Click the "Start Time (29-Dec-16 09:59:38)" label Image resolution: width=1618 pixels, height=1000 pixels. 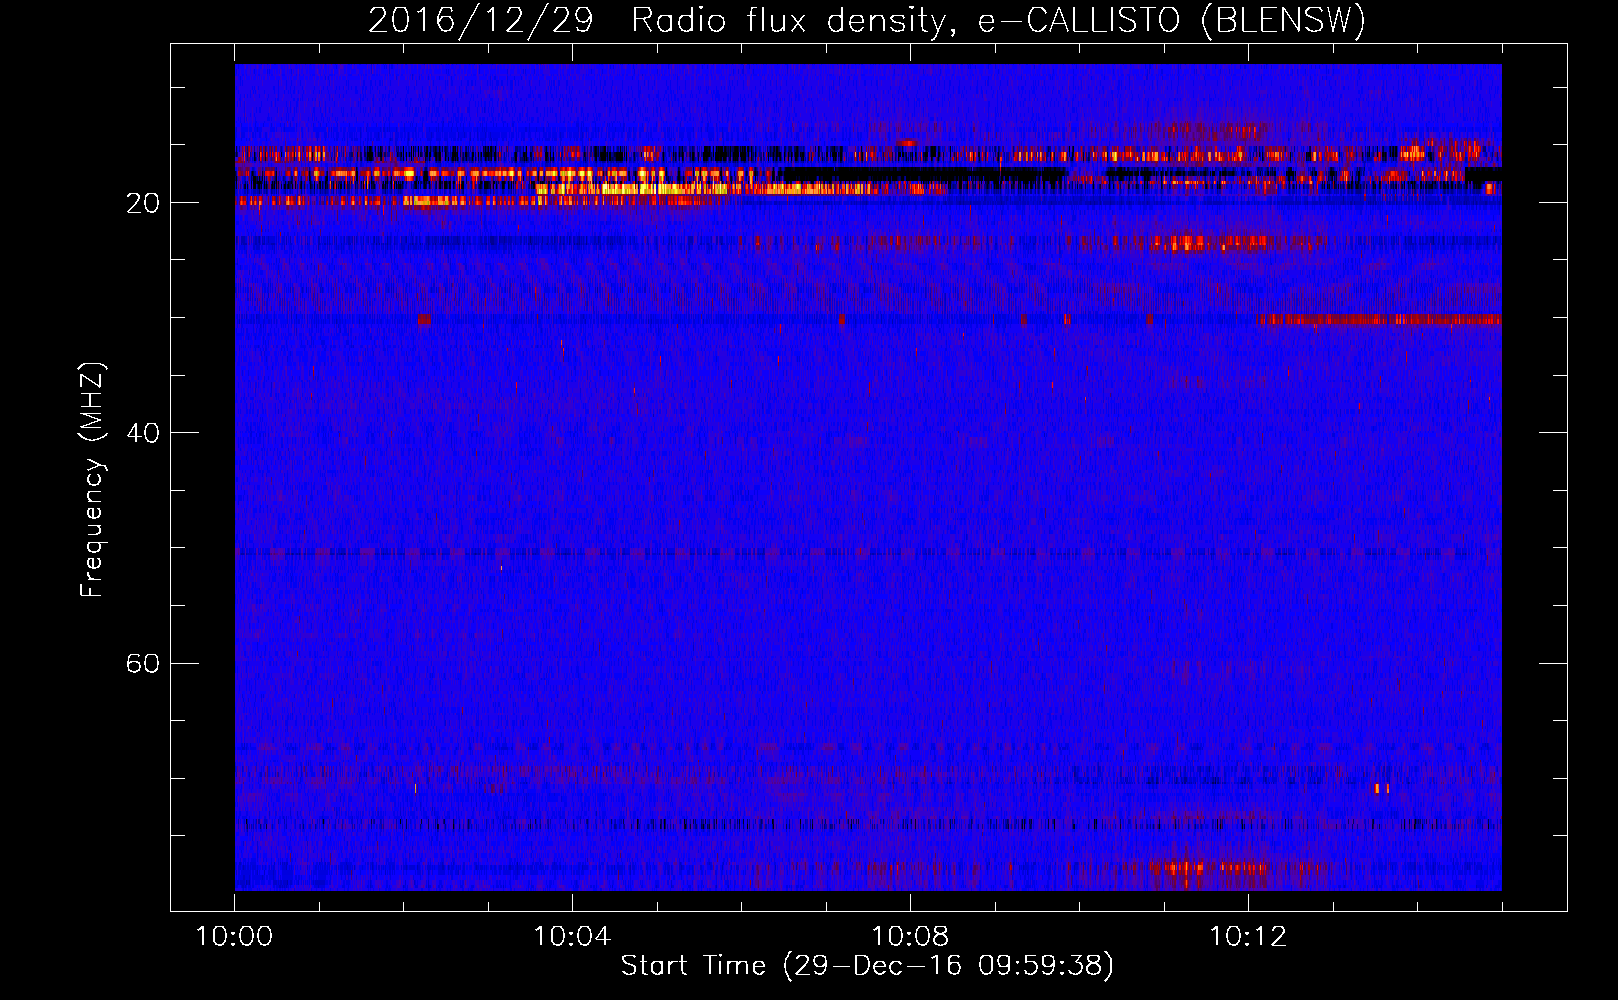coord(867,965)
